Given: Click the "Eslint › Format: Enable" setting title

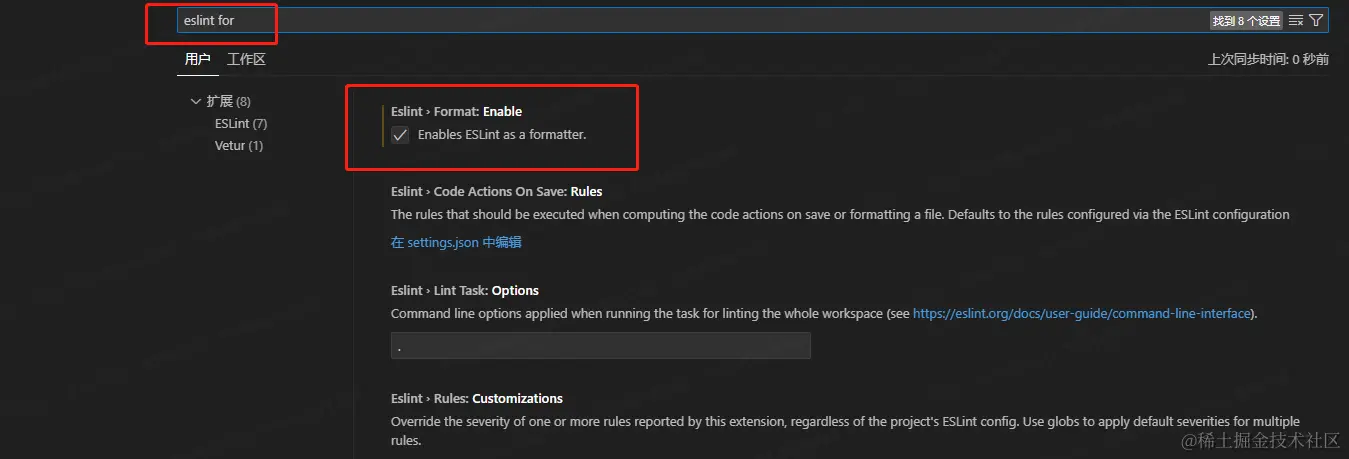Looking at the screenshot, I should pos(456,111).
